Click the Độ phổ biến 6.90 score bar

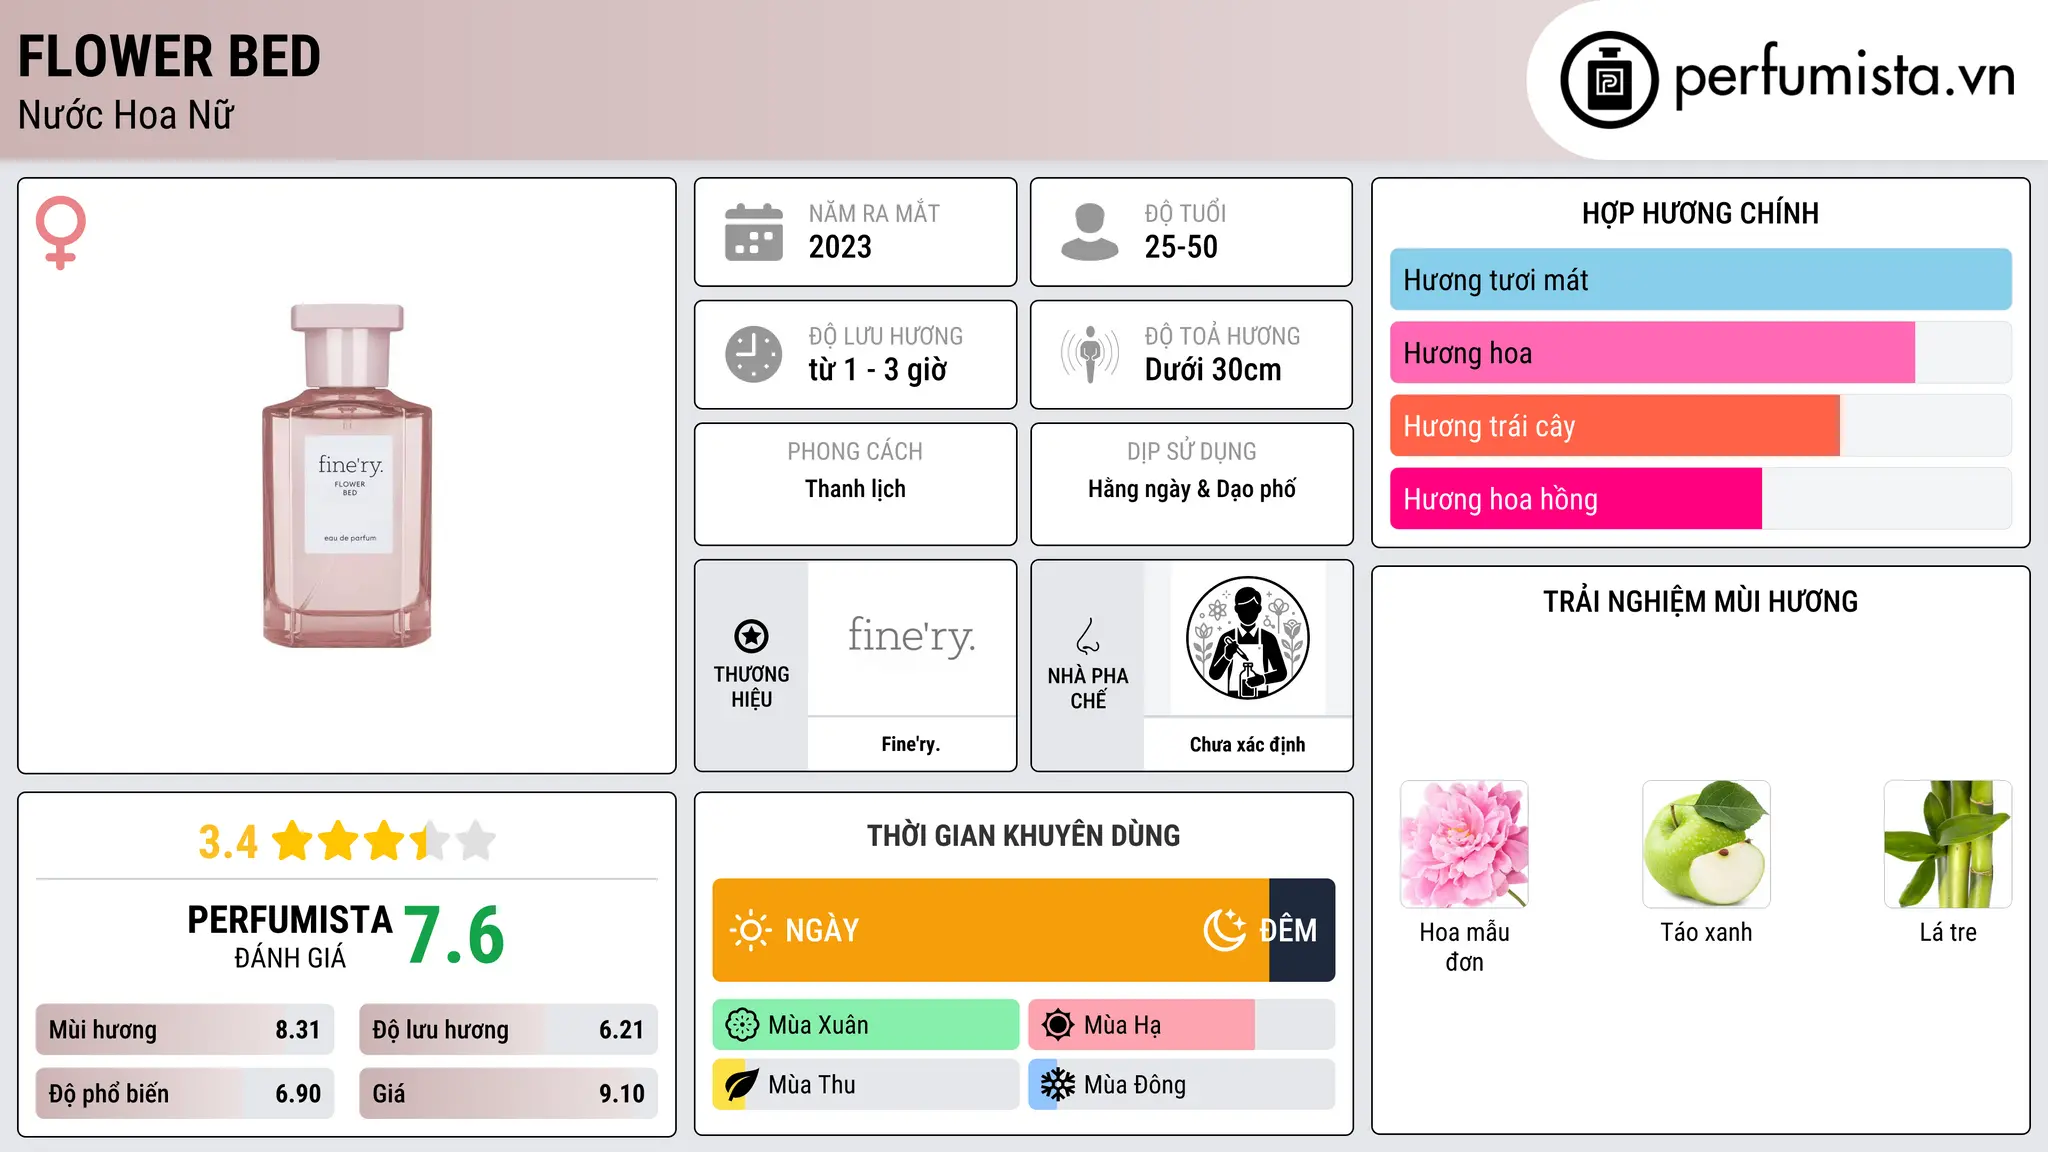point(185,1094)
